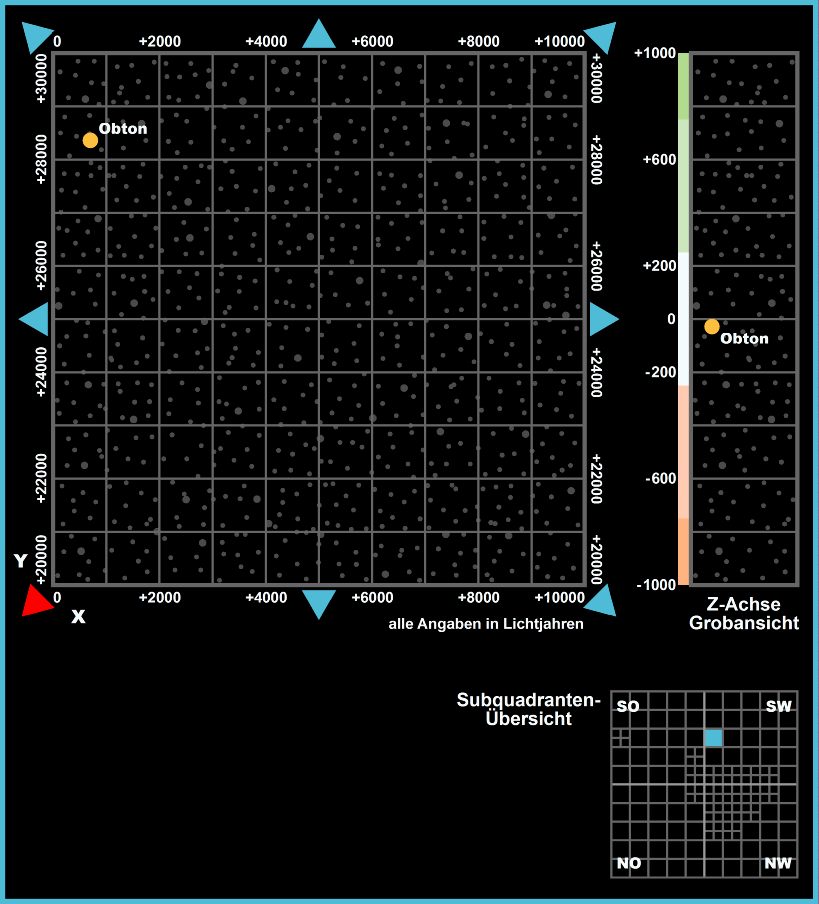819x904 pixels.
Task: Move map view with left-pointing arrow
Action: (x=35, y=319)
